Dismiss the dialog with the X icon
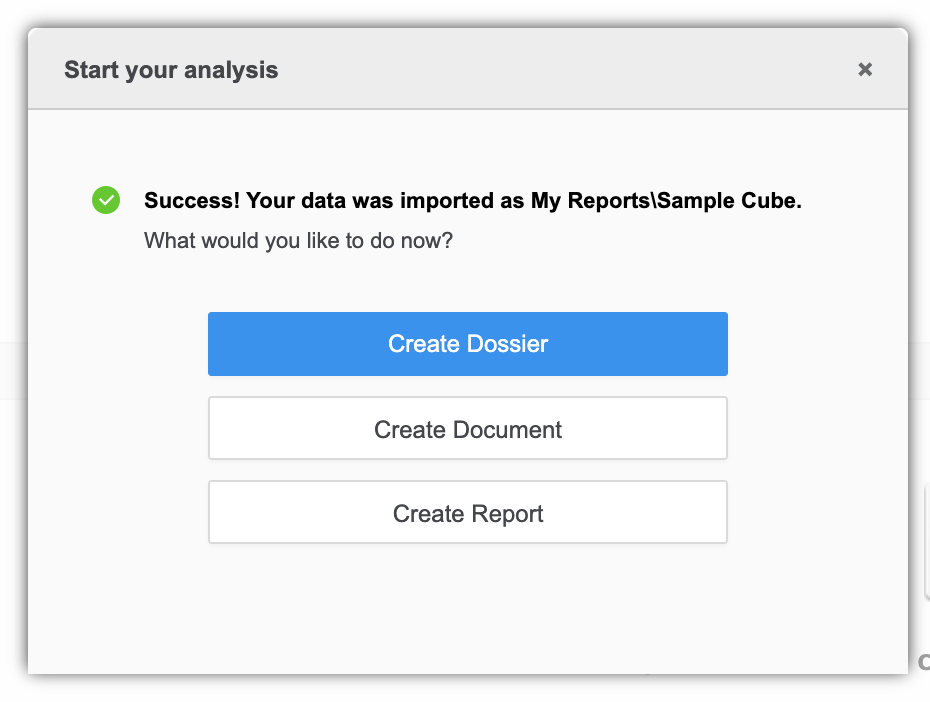 pos(865,69)
